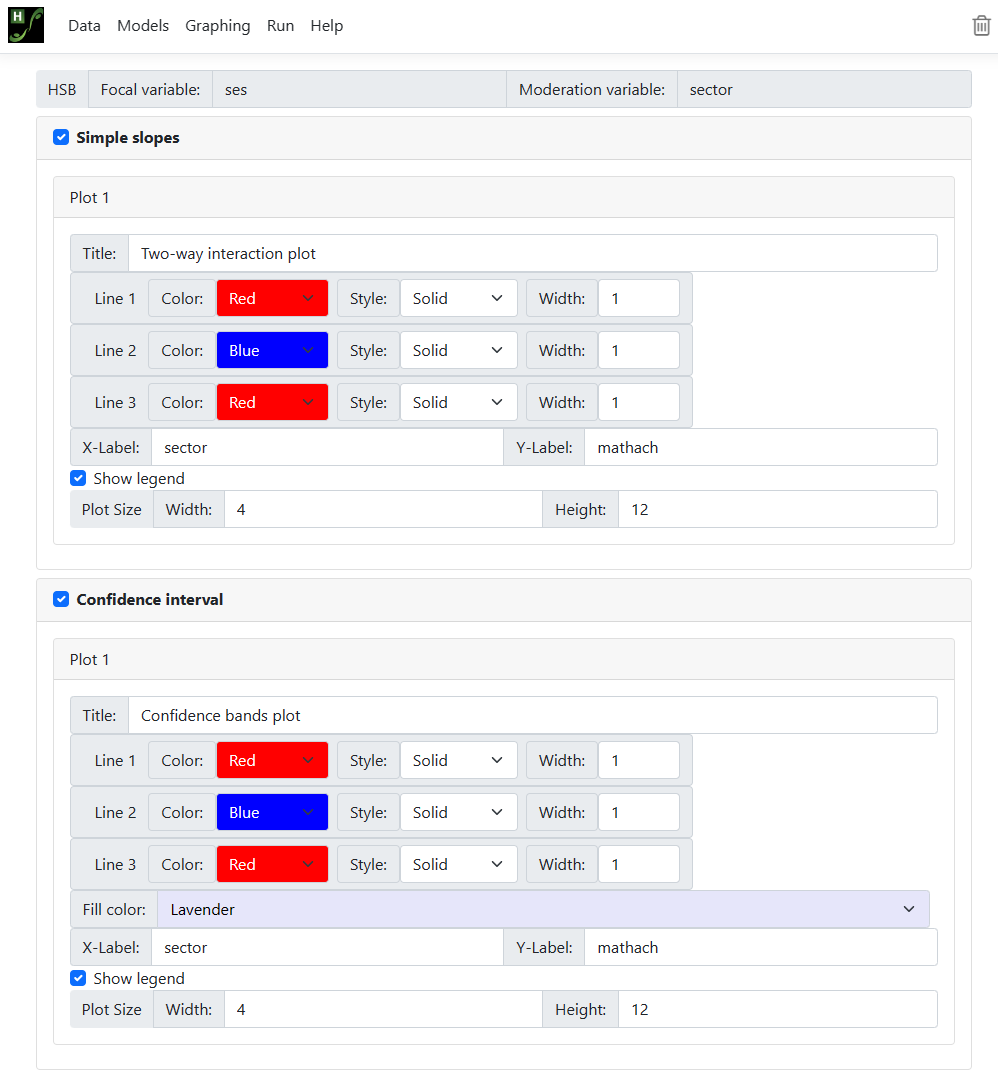Click the trash can delete icon
The image size is (998, 1092).
point(981,26)
